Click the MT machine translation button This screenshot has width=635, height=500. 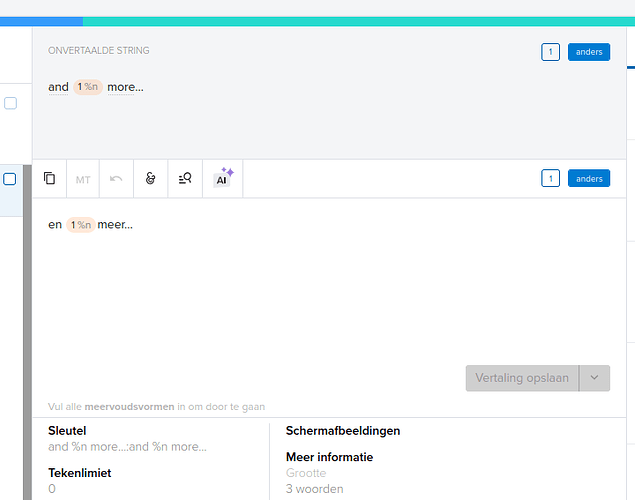[83, 180]
